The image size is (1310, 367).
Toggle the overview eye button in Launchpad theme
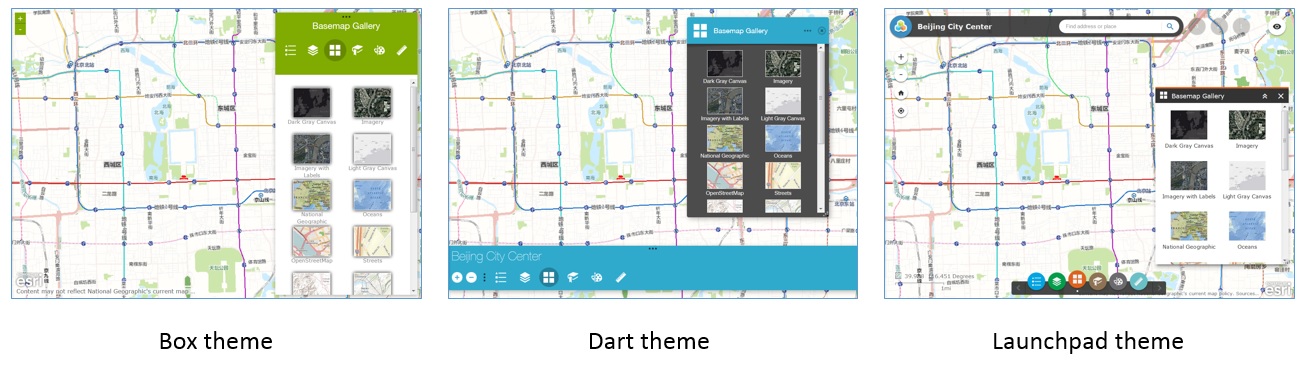tap(1277, 27)
